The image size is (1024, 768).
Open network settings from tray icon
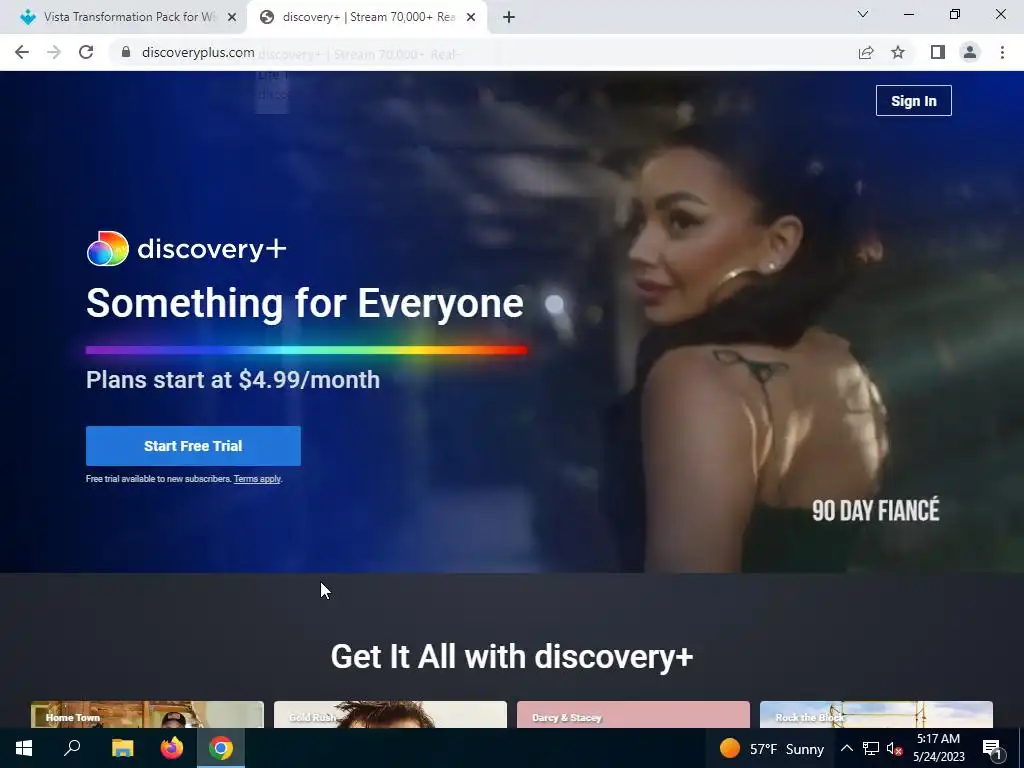point(871,748)
